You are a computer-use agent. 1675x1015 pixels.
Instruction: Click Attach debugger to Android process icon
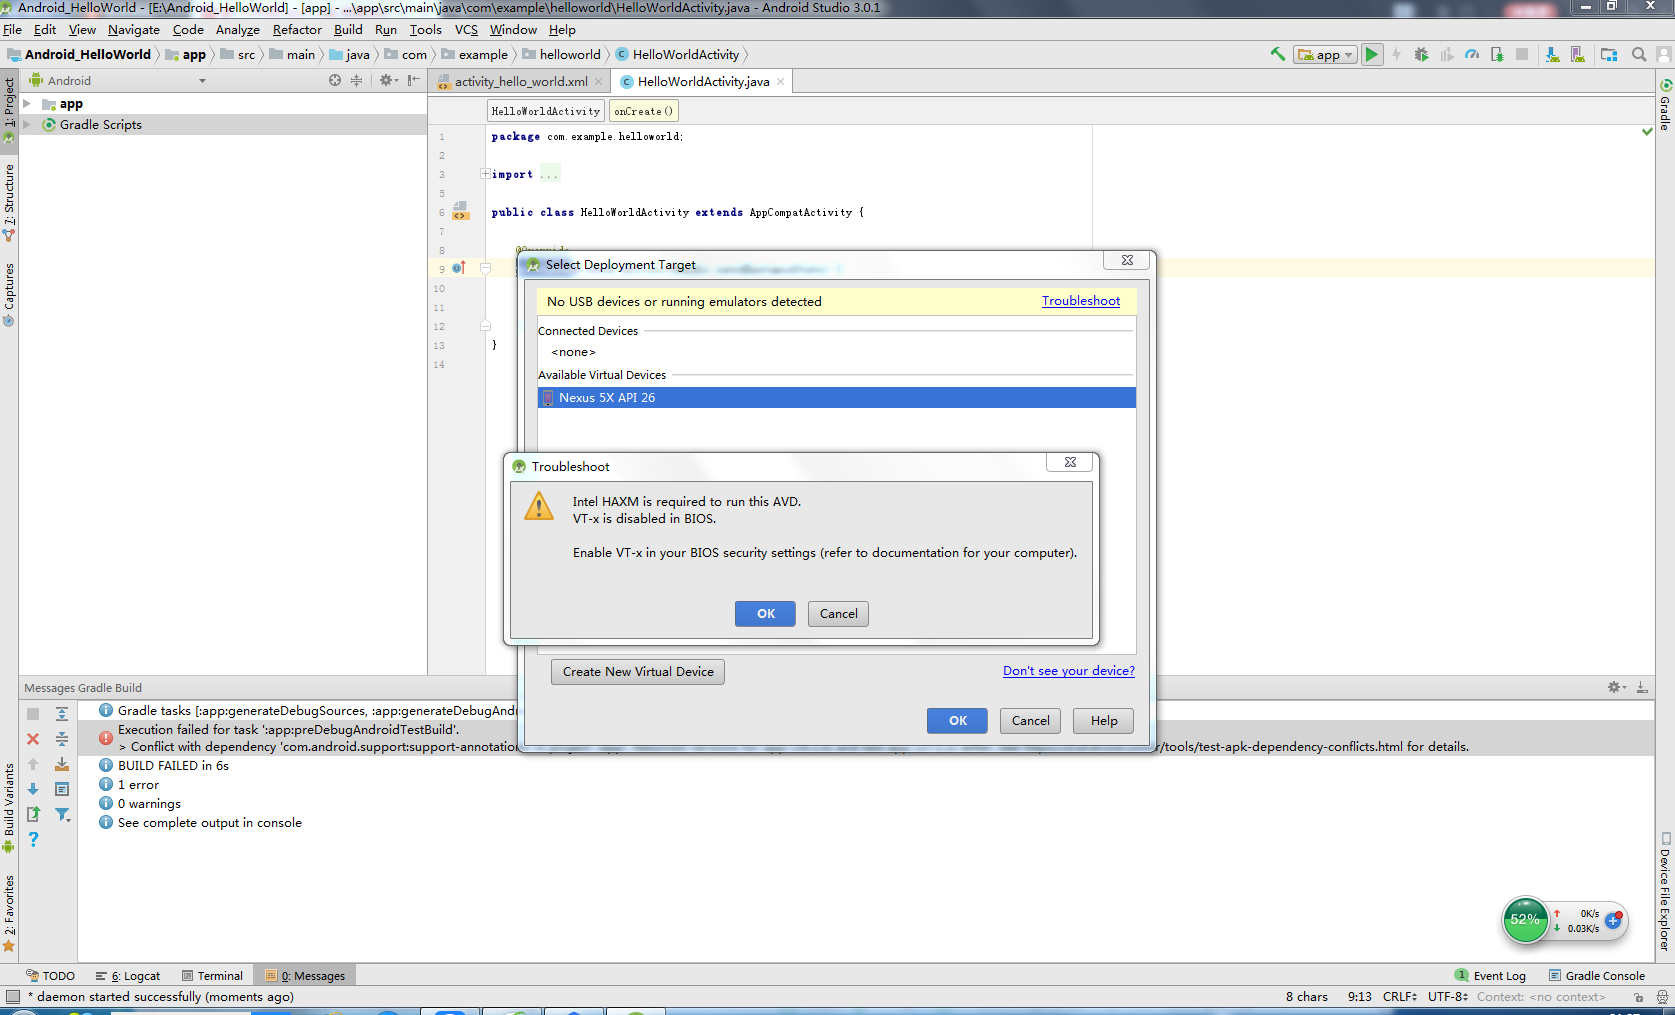point(1497,54)
